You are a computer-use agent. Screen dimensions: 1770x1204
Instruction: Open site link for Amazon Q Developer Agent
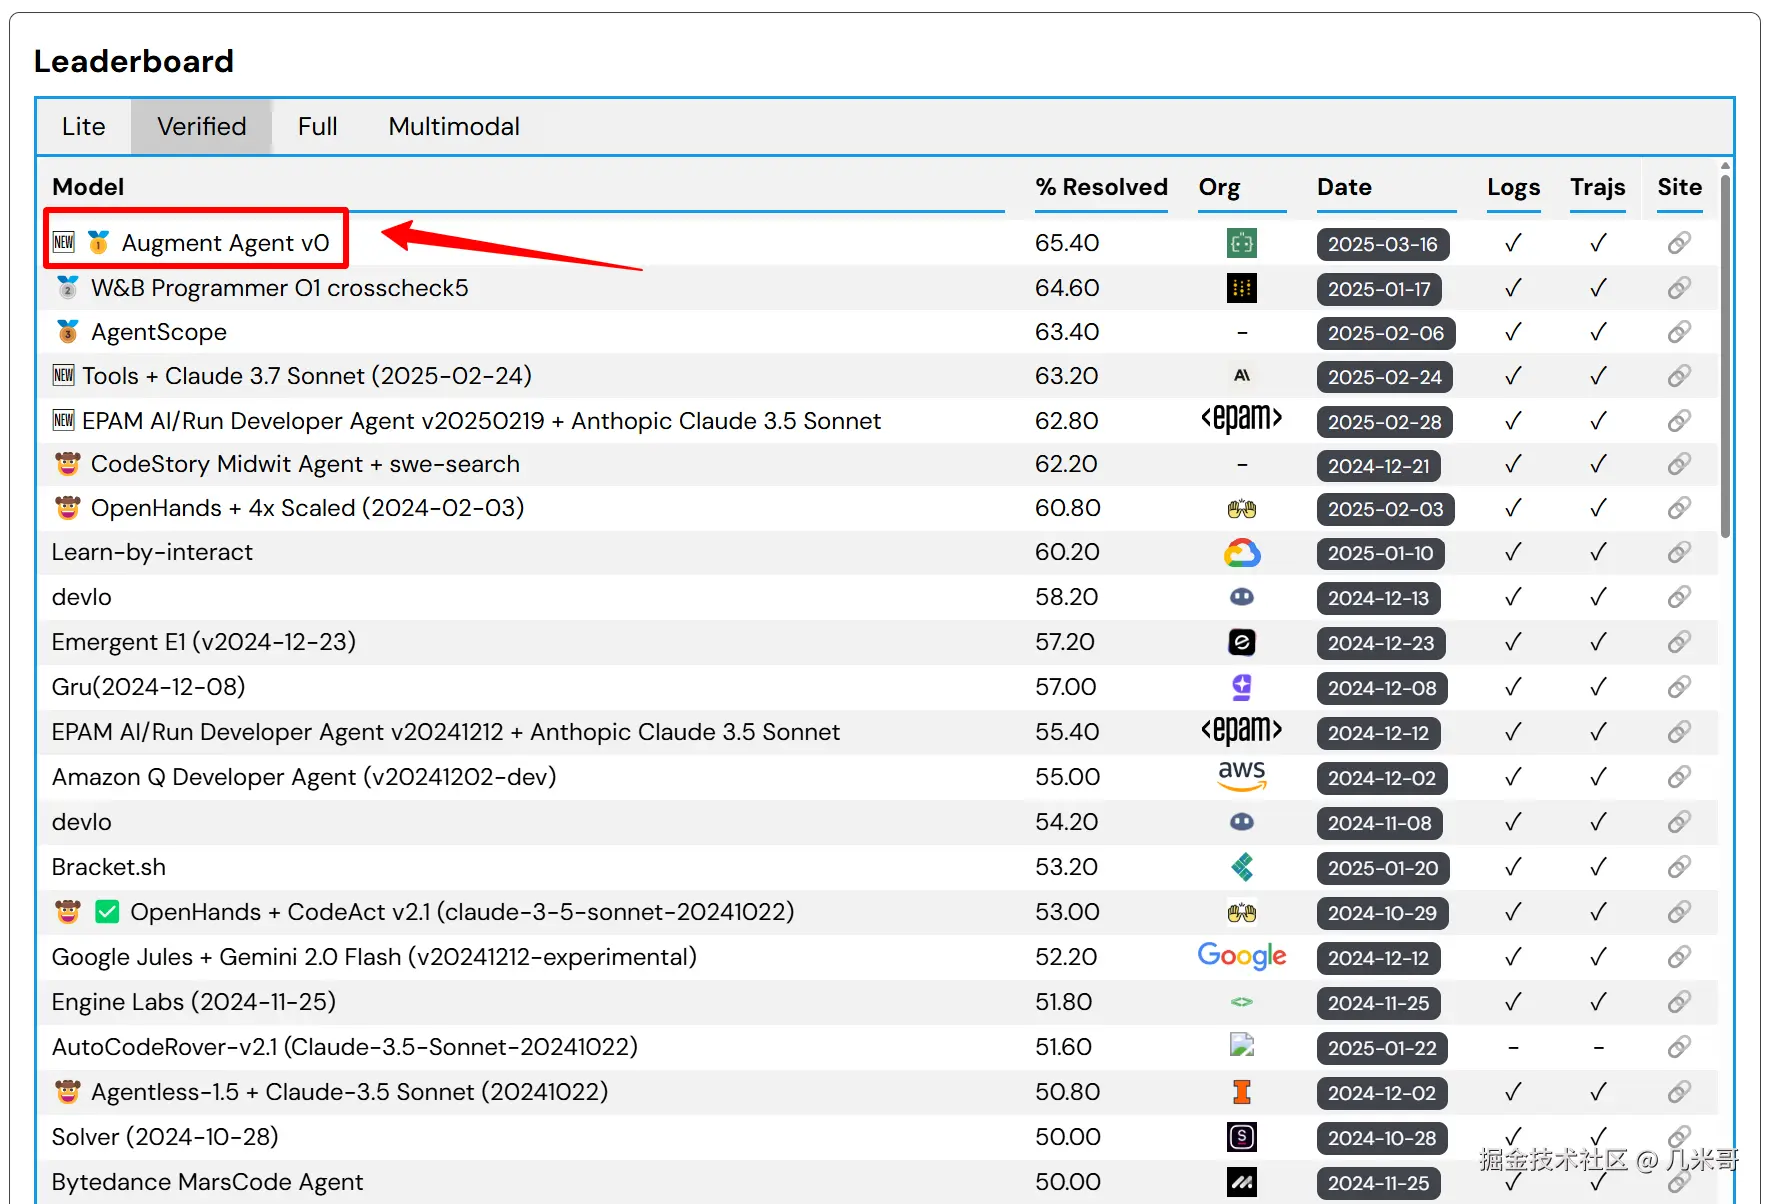1679,777
